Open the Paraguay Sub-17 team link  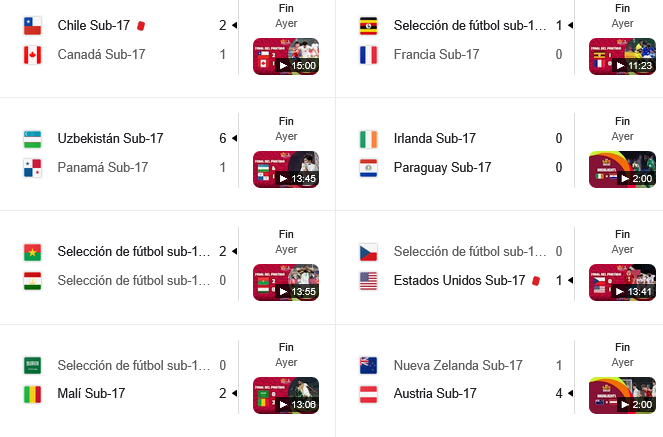pyautogui.click(x=442, y=167)
